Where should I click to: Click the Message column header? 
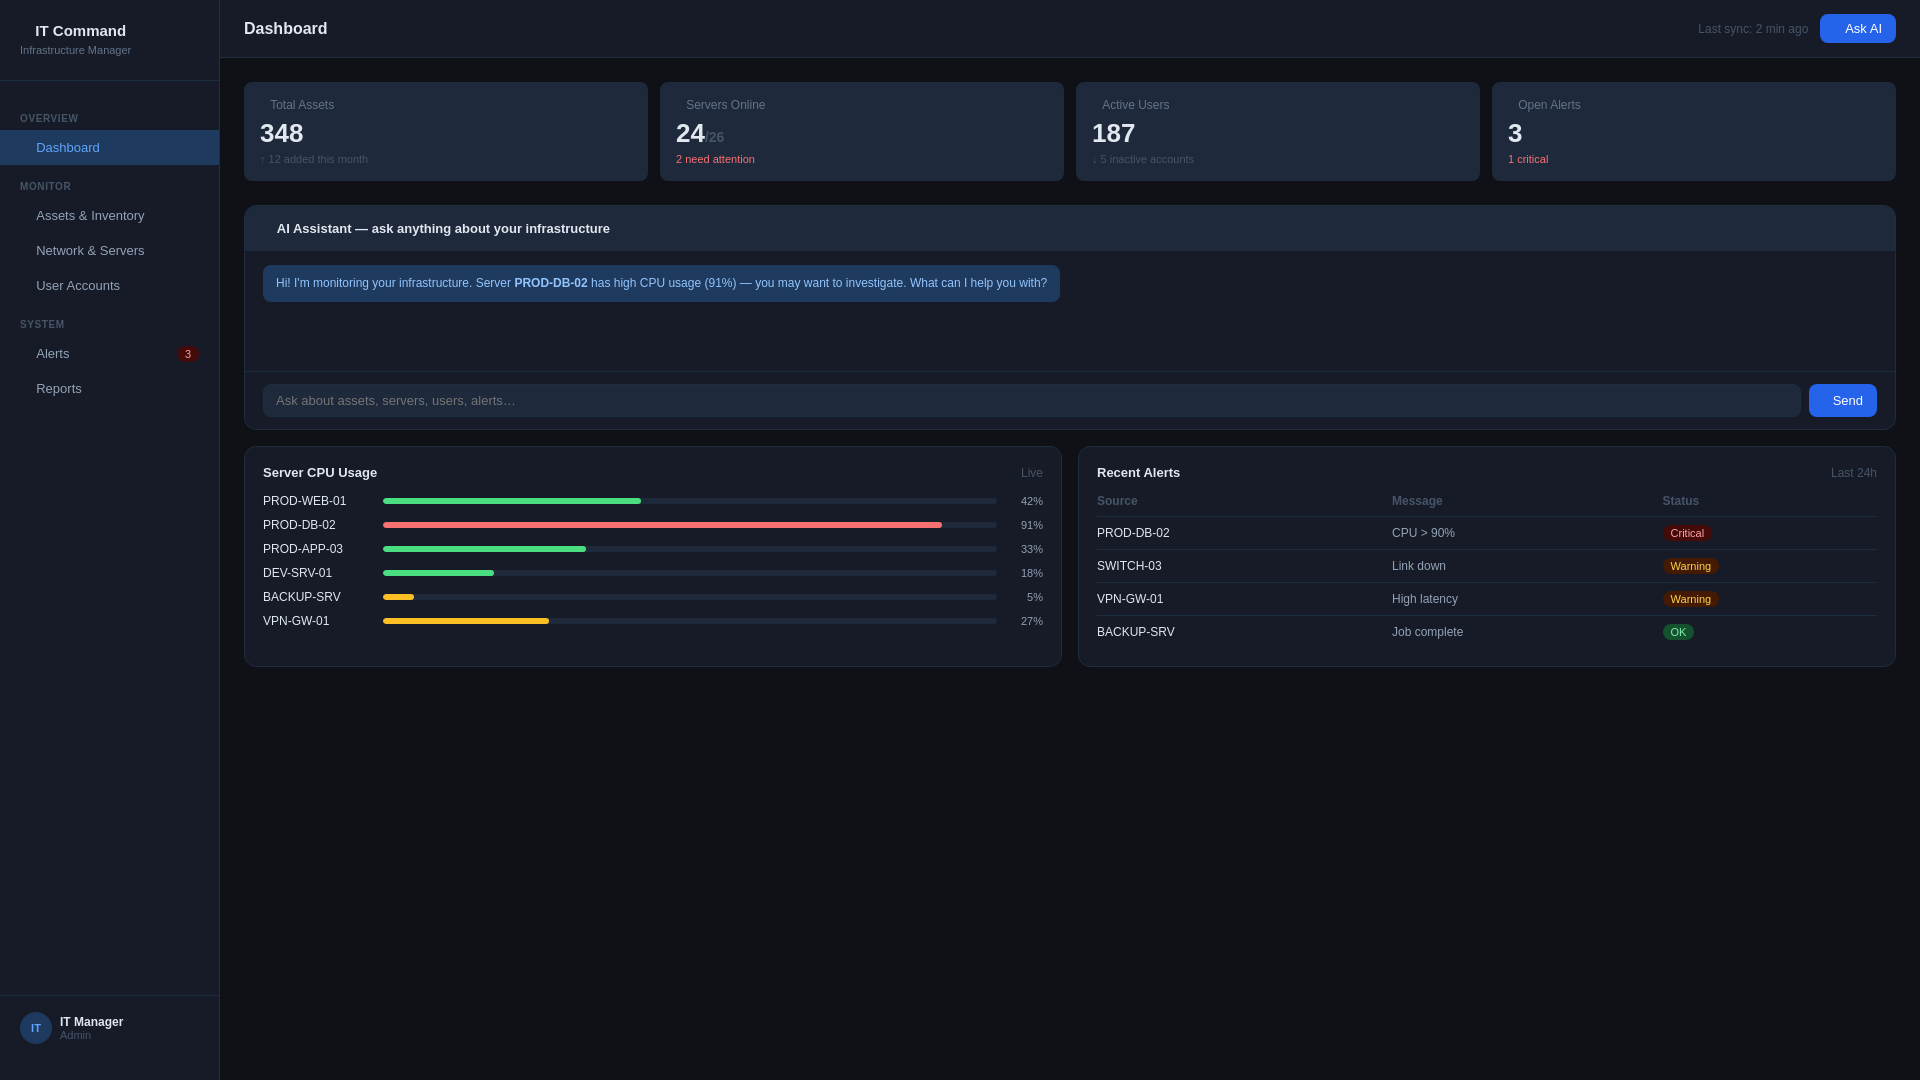[x=1417, y=502]
